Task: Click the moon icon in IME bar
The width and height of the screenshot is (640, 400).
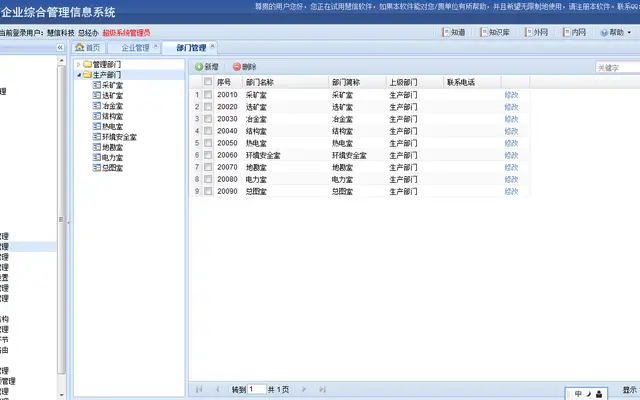Action: 589,394
